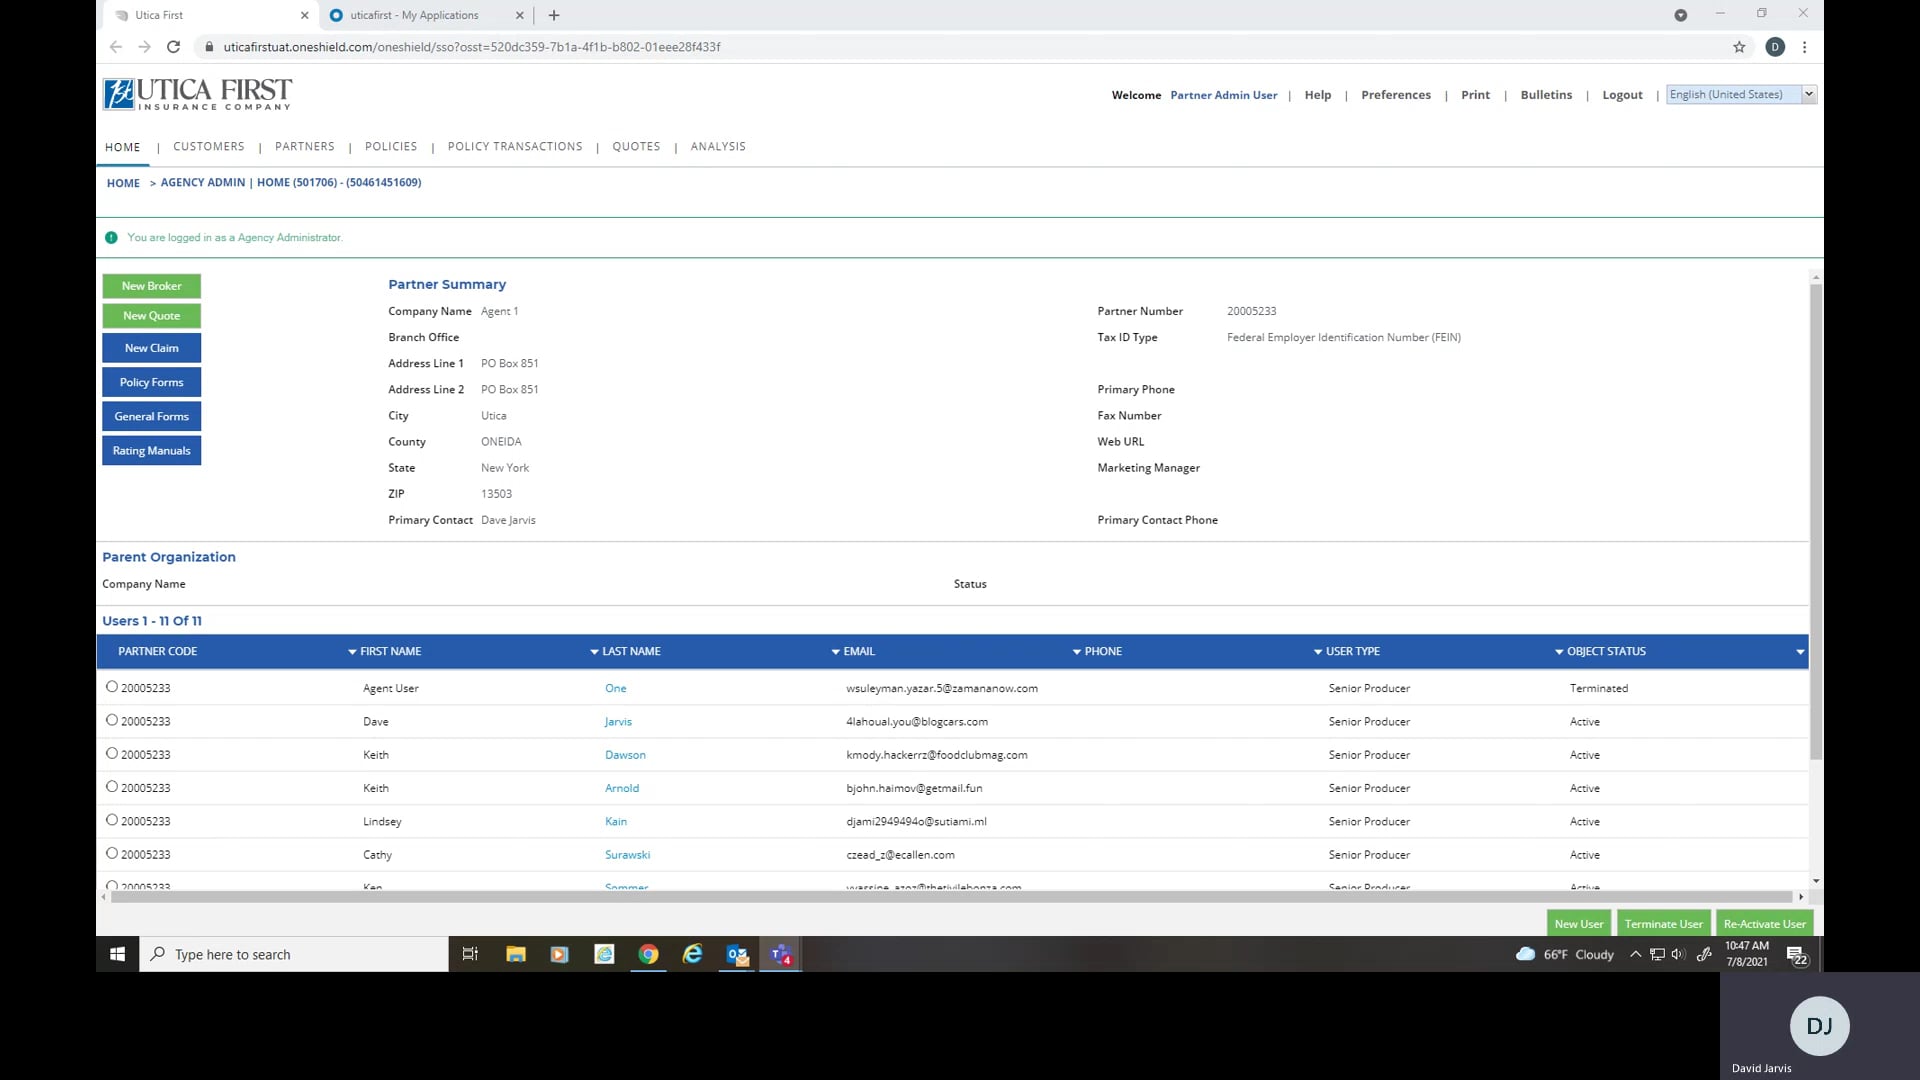Expand the LAST NAME column filter arrow
Viewport: 1920px width, 1080px height.
(x=594, y=652)
